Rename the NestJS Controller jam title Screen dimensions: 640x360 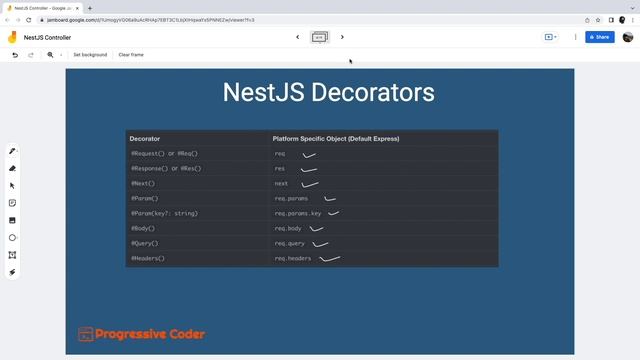[47, 38]
